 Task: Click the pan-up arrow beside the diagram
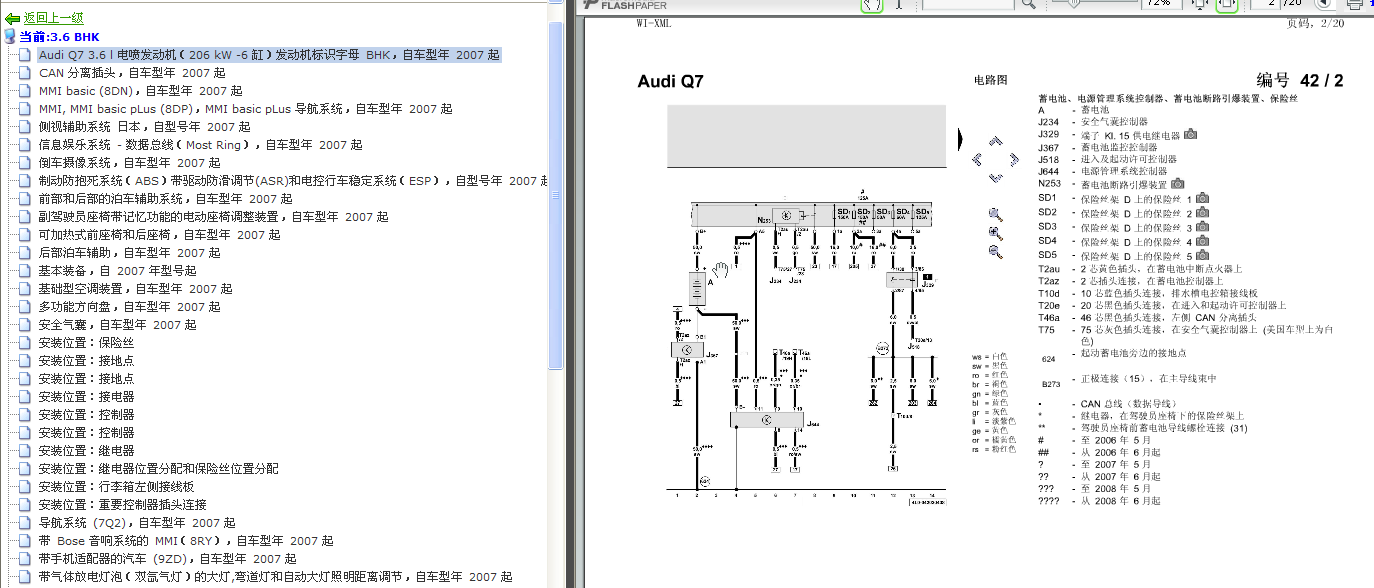point(996,141)
